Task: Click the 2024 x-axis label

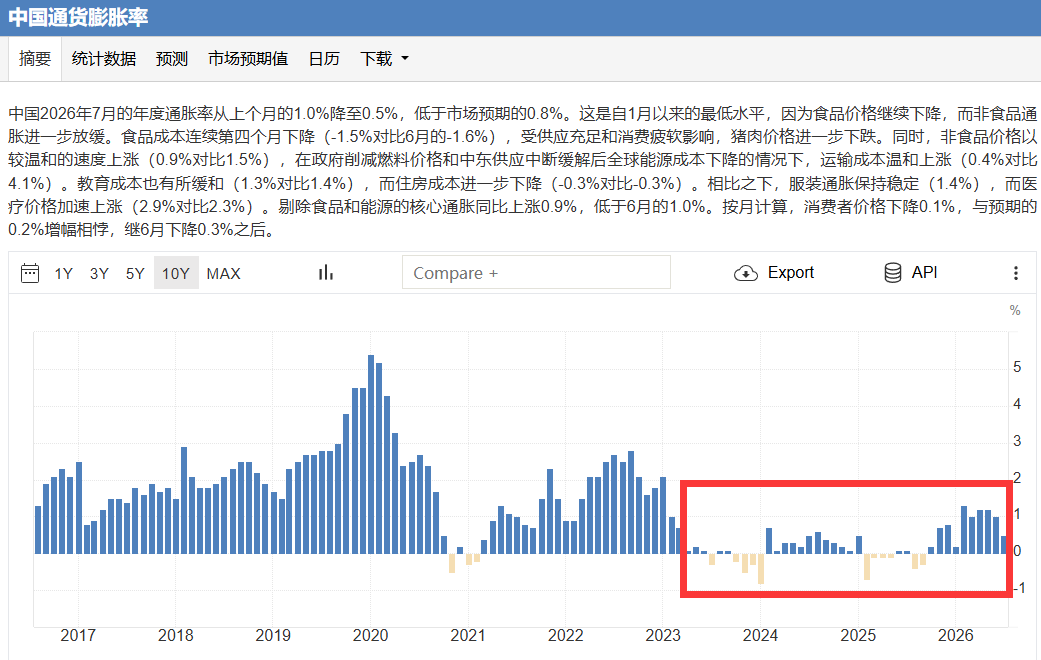Action: (x=760, y=635)
